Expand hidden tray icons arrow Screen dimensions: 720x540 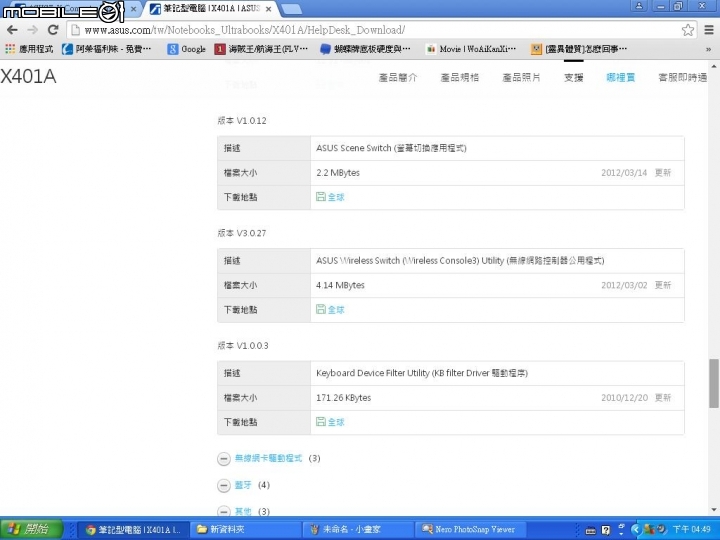pos(636,529)
